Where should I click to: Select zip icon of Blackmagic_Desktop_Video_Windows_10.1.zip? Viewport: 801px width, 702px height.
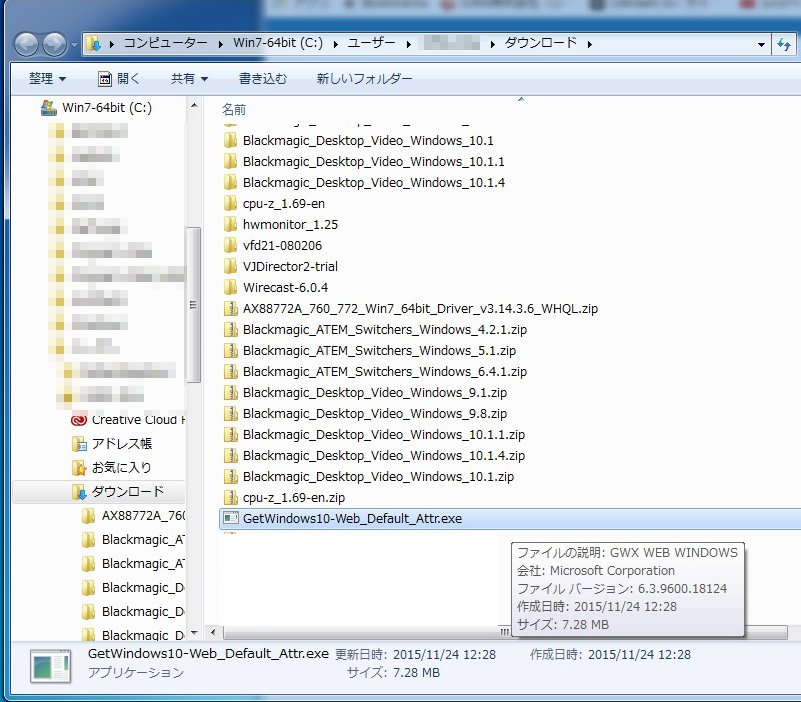(230, 476)
